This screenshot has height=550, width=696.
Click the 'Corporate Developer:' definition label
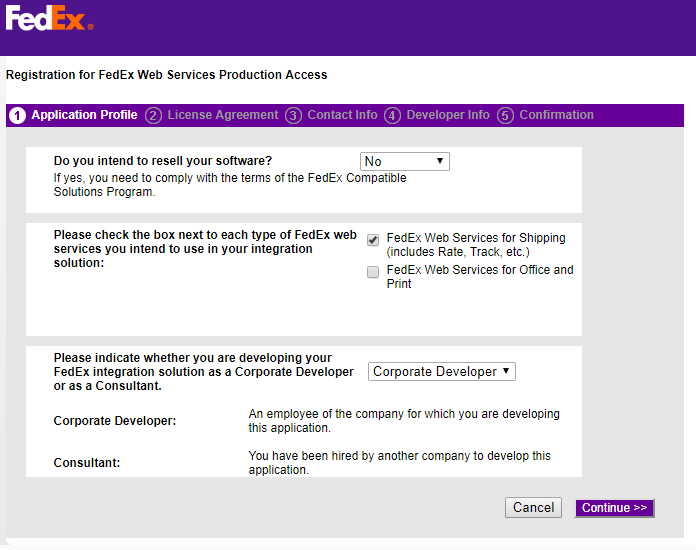tap(115, 421)
